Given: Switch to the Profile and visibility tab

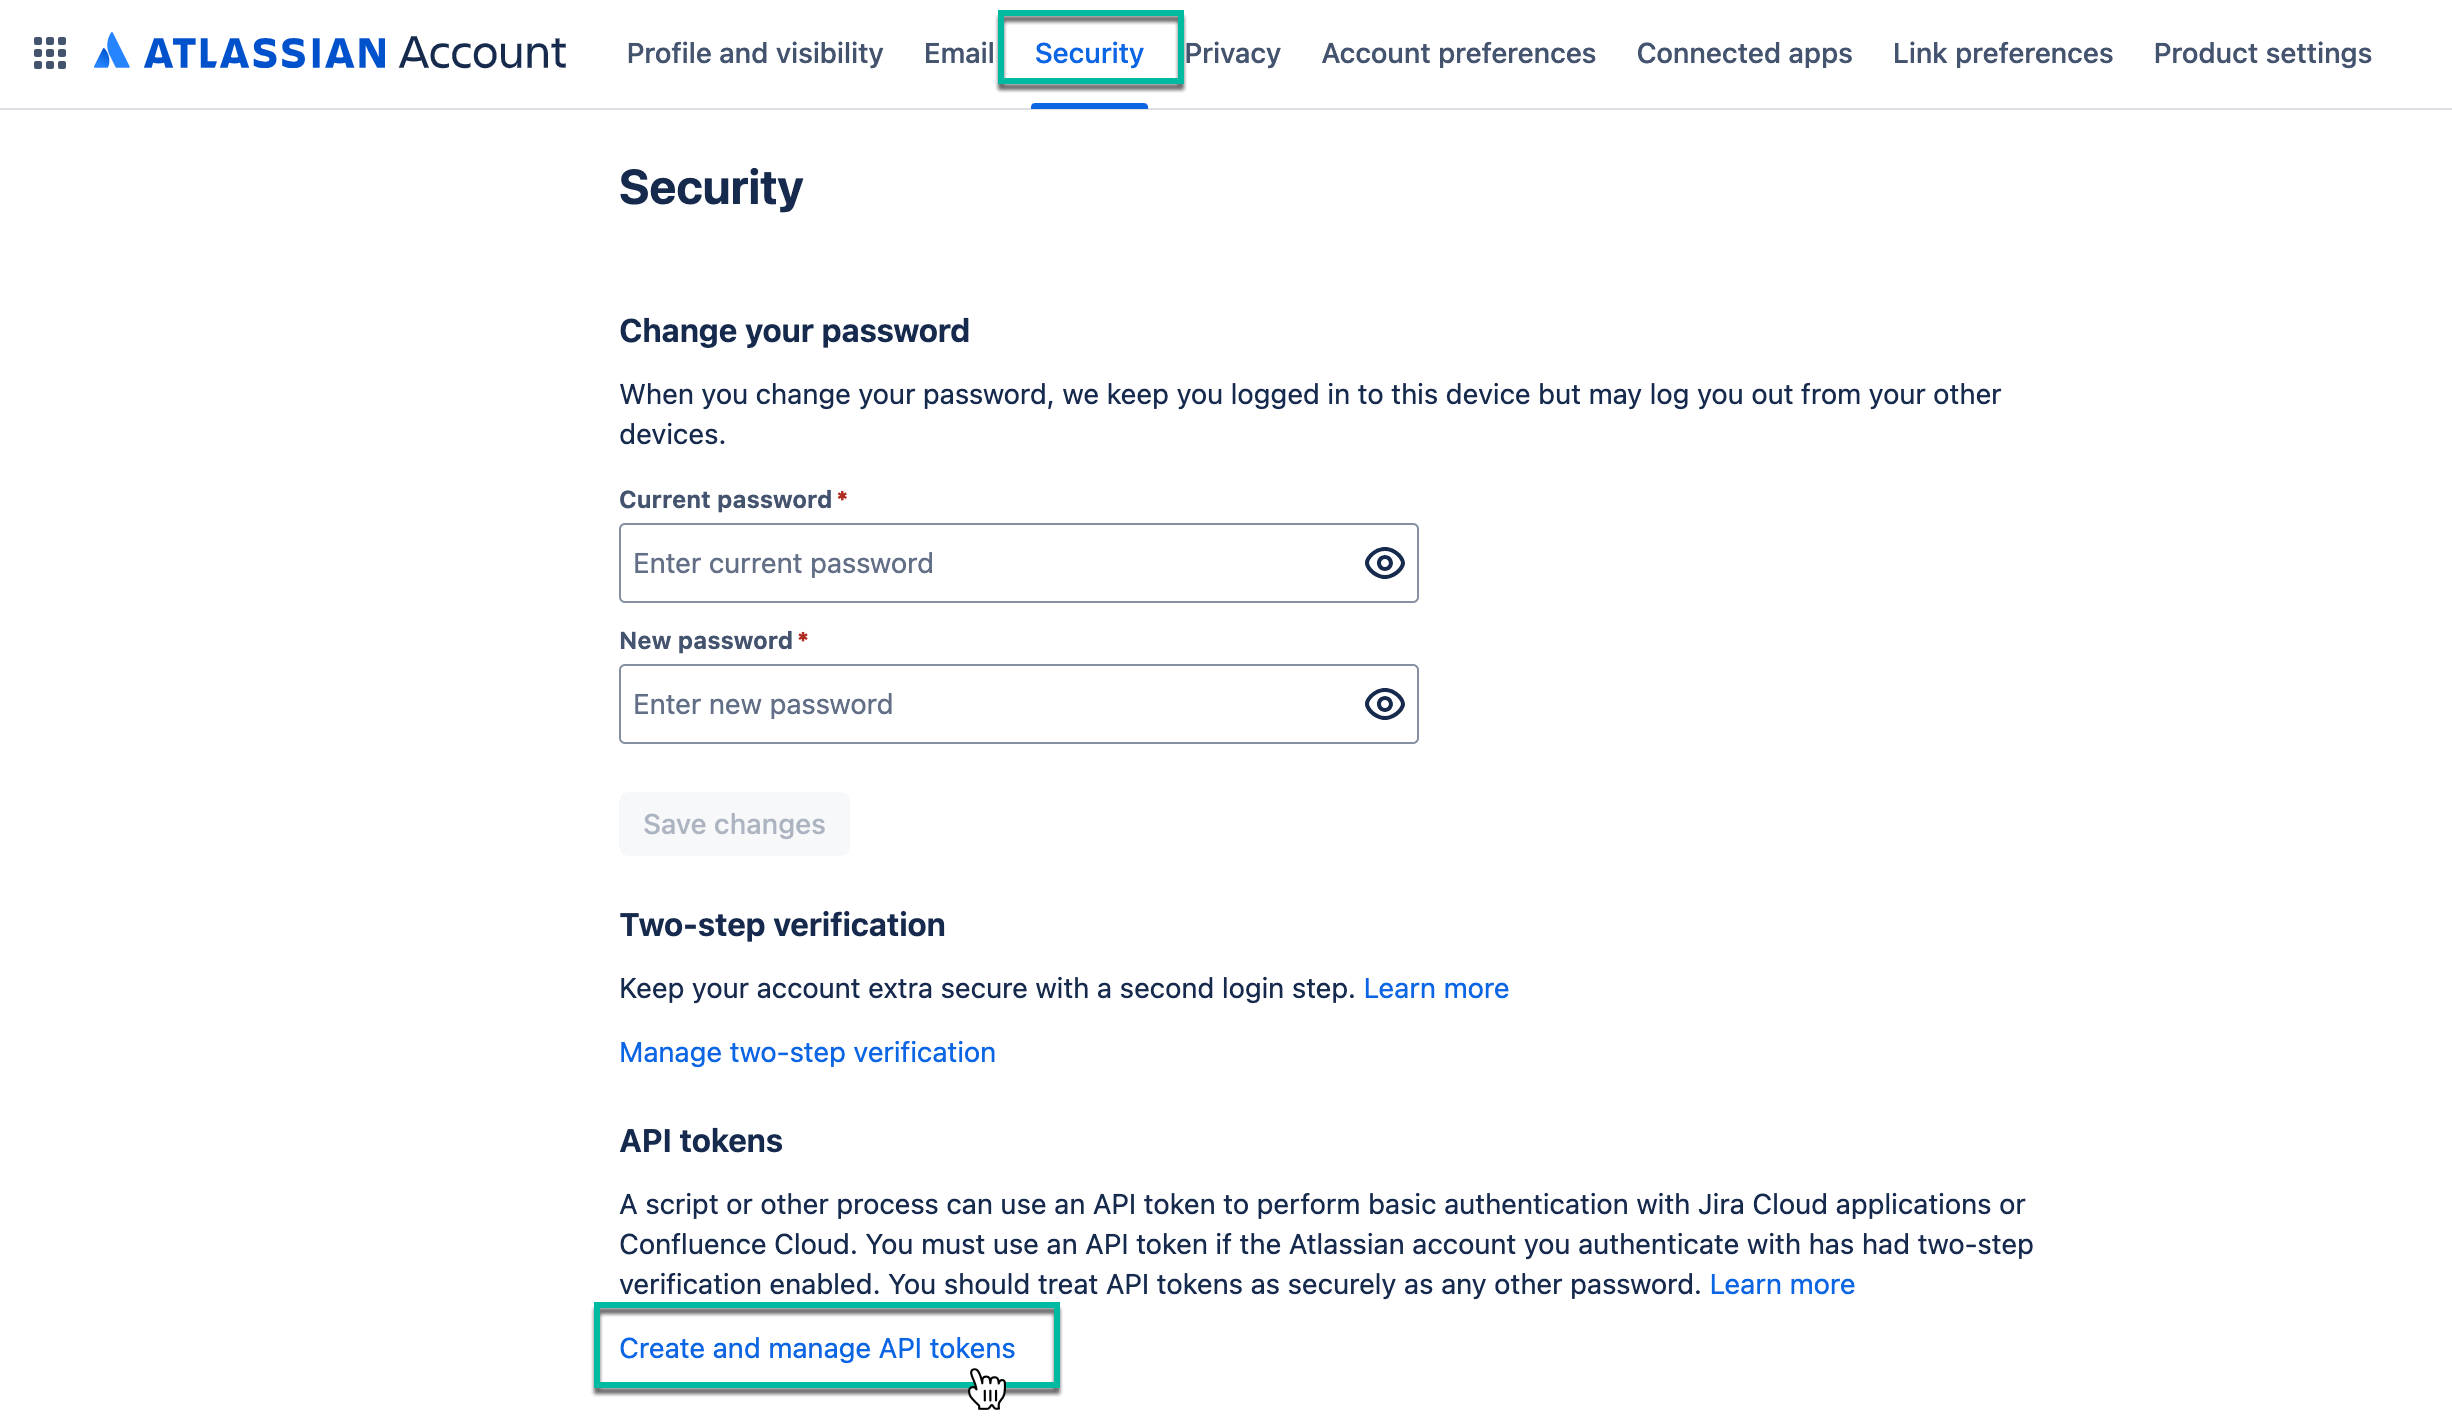Looking at the screenshot, I should click(755, 54).
